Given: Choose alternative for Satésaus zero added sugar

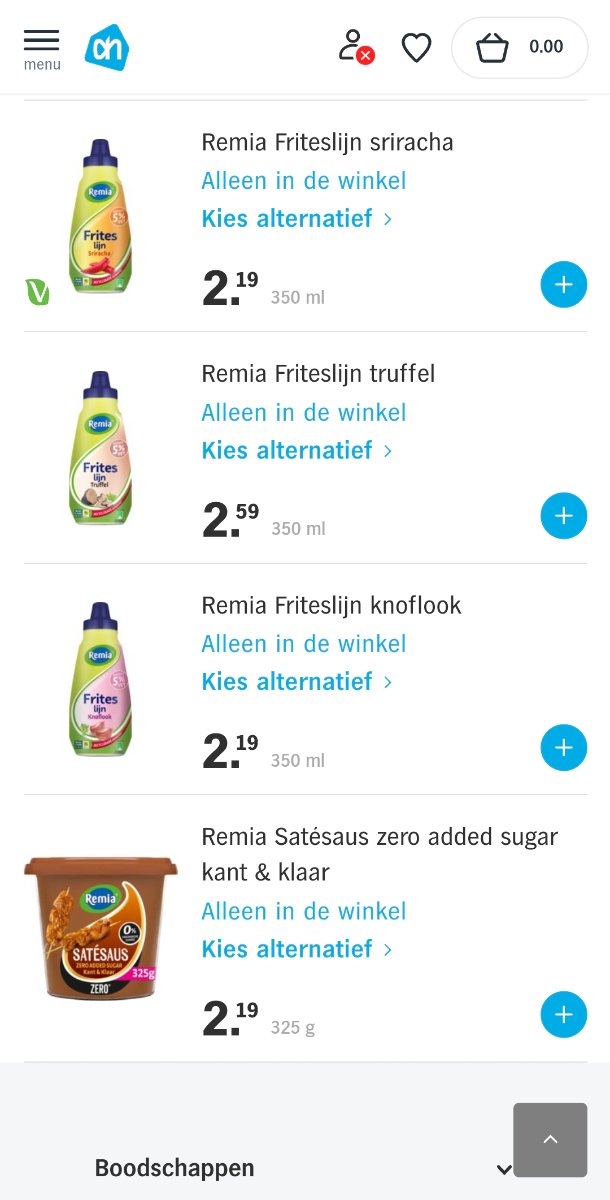Looking at the screenshot, I should coord(296,948).
